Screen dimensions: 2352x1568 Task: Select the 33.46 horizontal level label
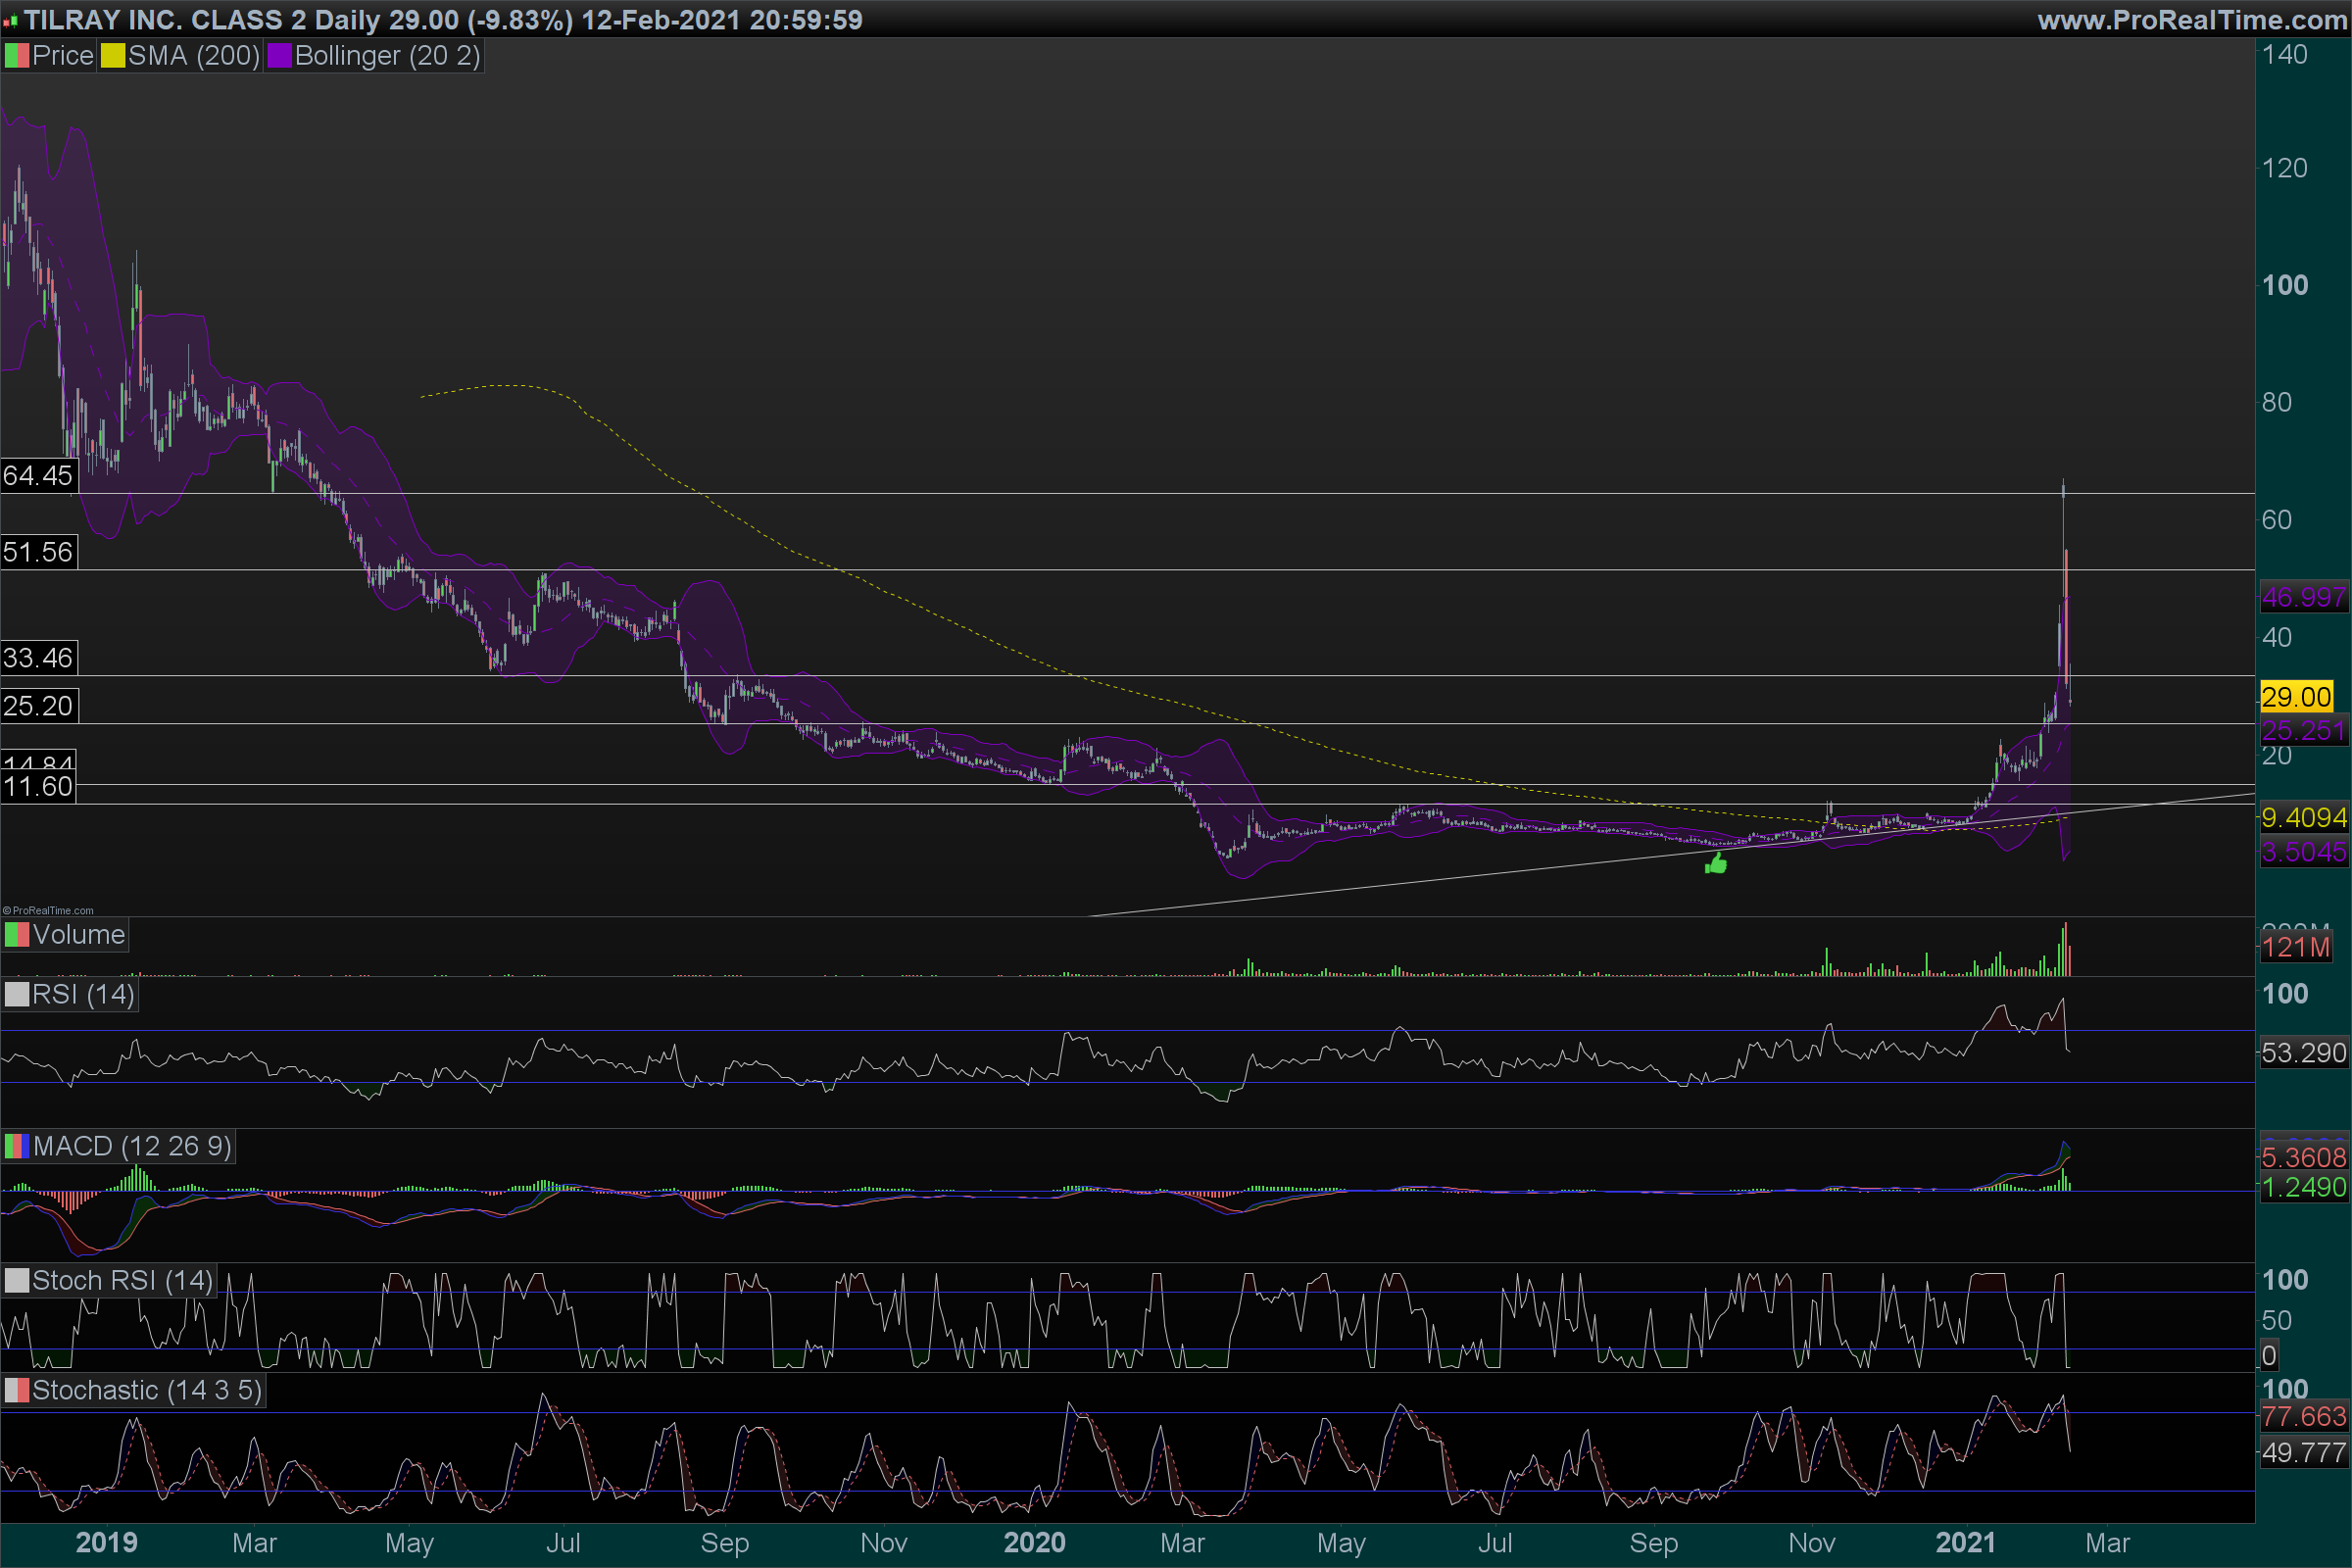pyautogui.click(x=38, y=658)
